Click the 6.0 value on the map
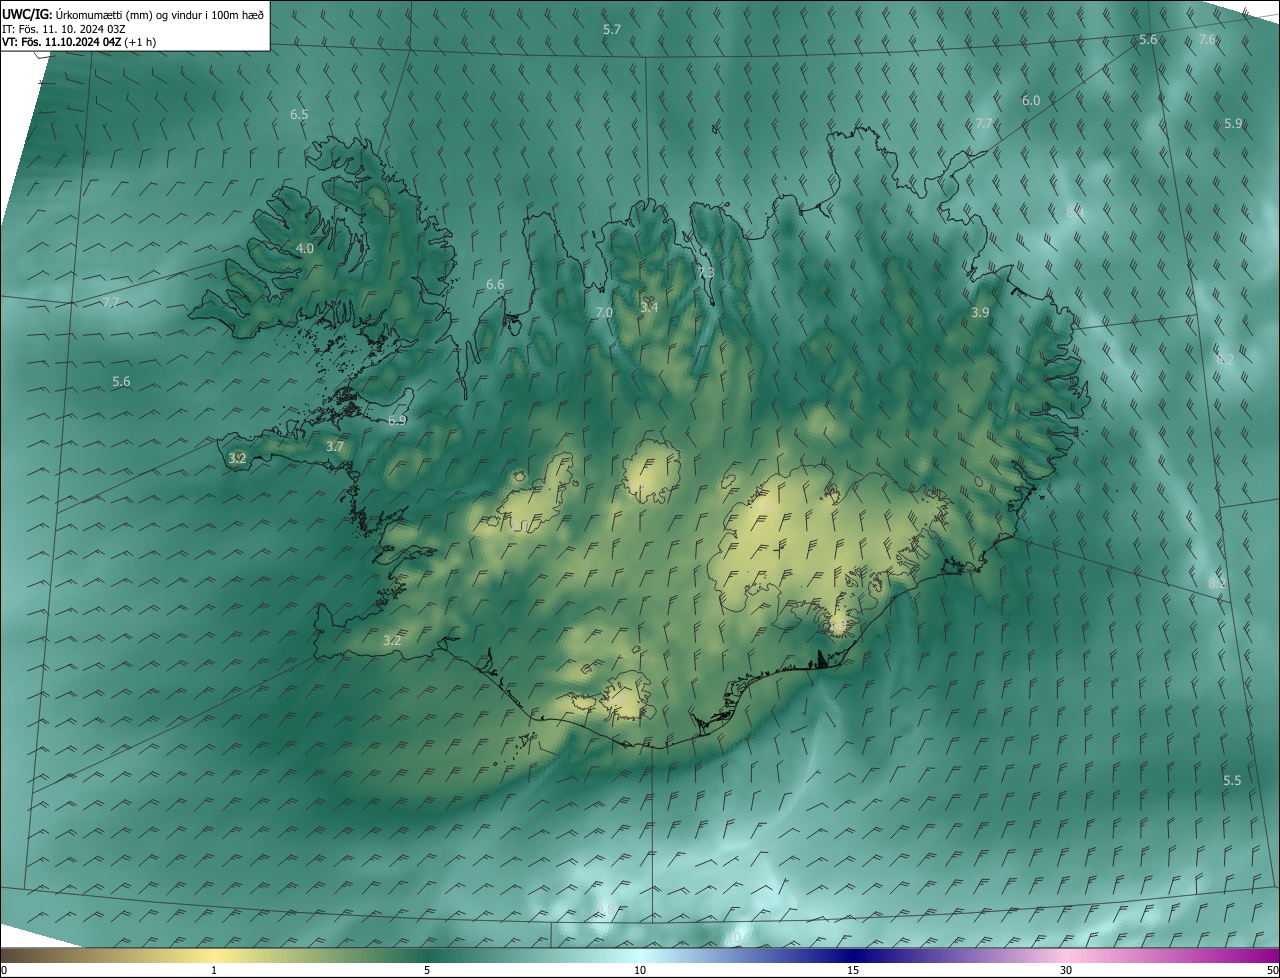 [1031, 101]
